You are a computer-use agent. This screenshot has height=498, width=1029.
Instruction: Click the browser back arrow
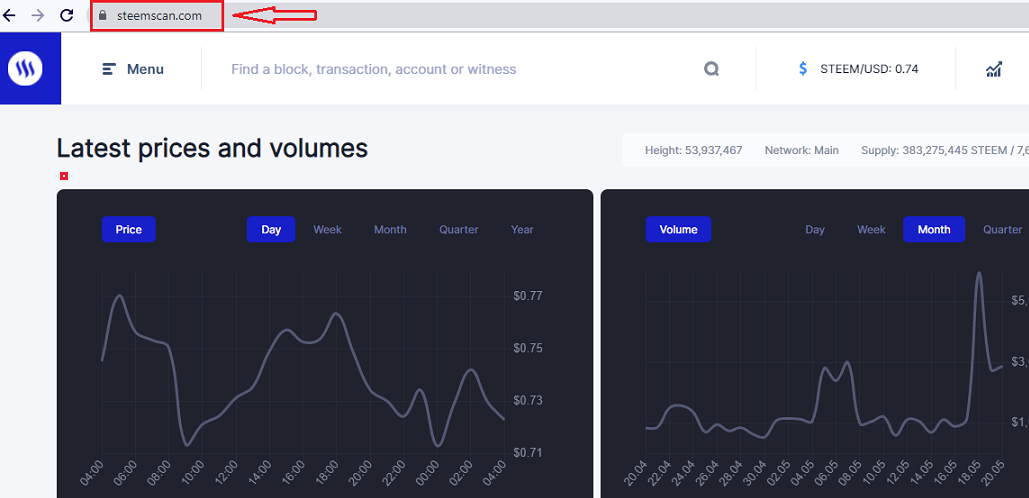(9, 15)
